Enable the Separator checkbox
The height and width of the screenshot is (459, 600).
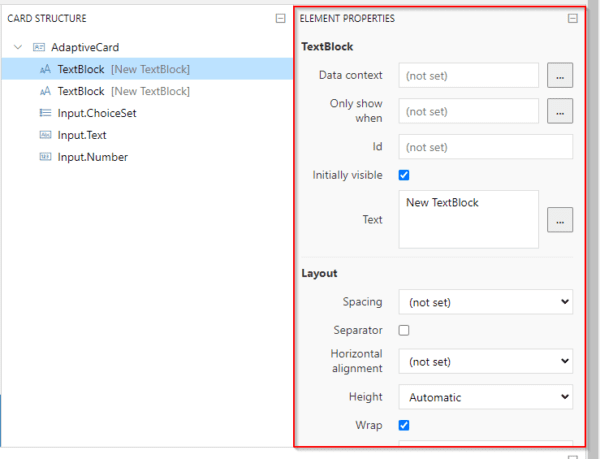(404, 330)
